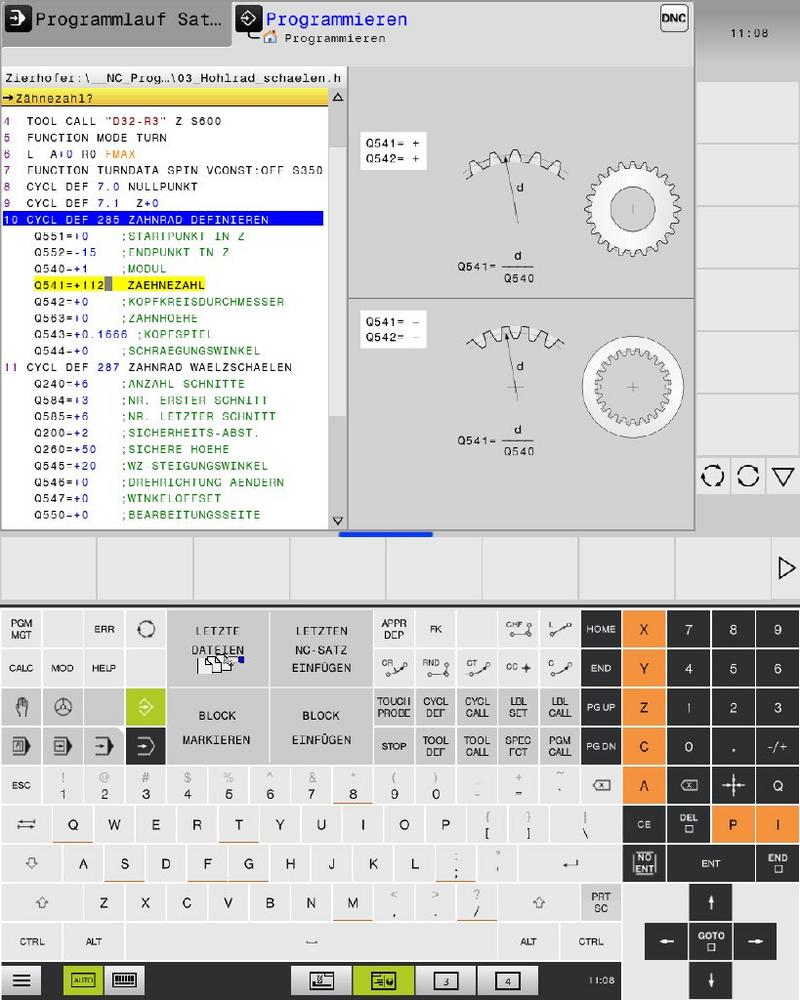Viewport: 800px width, 1000px height.
Task: Select the electronic handwheel mode icon
Action: tap(62, 707)
